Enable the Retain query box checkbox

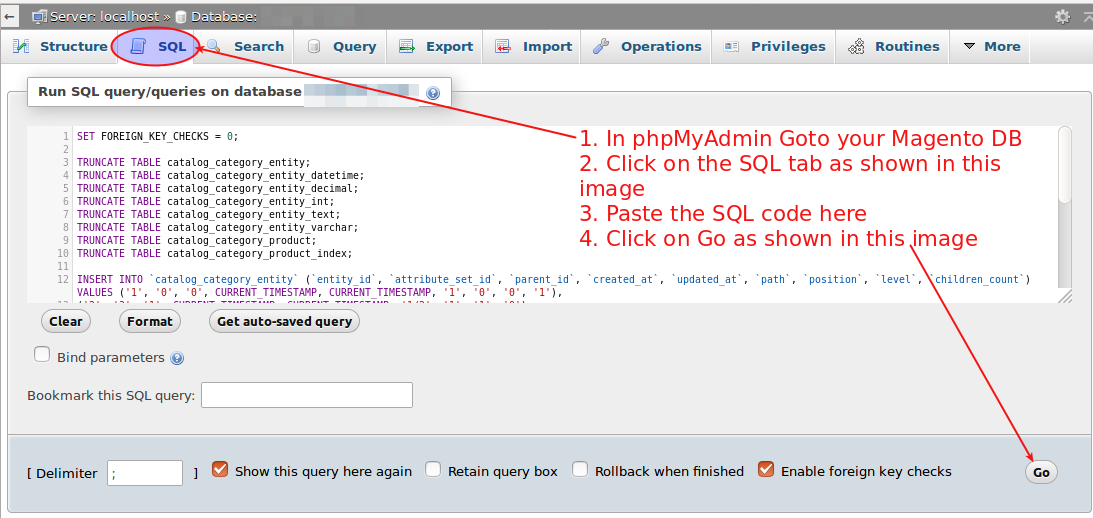pos(433,469)
